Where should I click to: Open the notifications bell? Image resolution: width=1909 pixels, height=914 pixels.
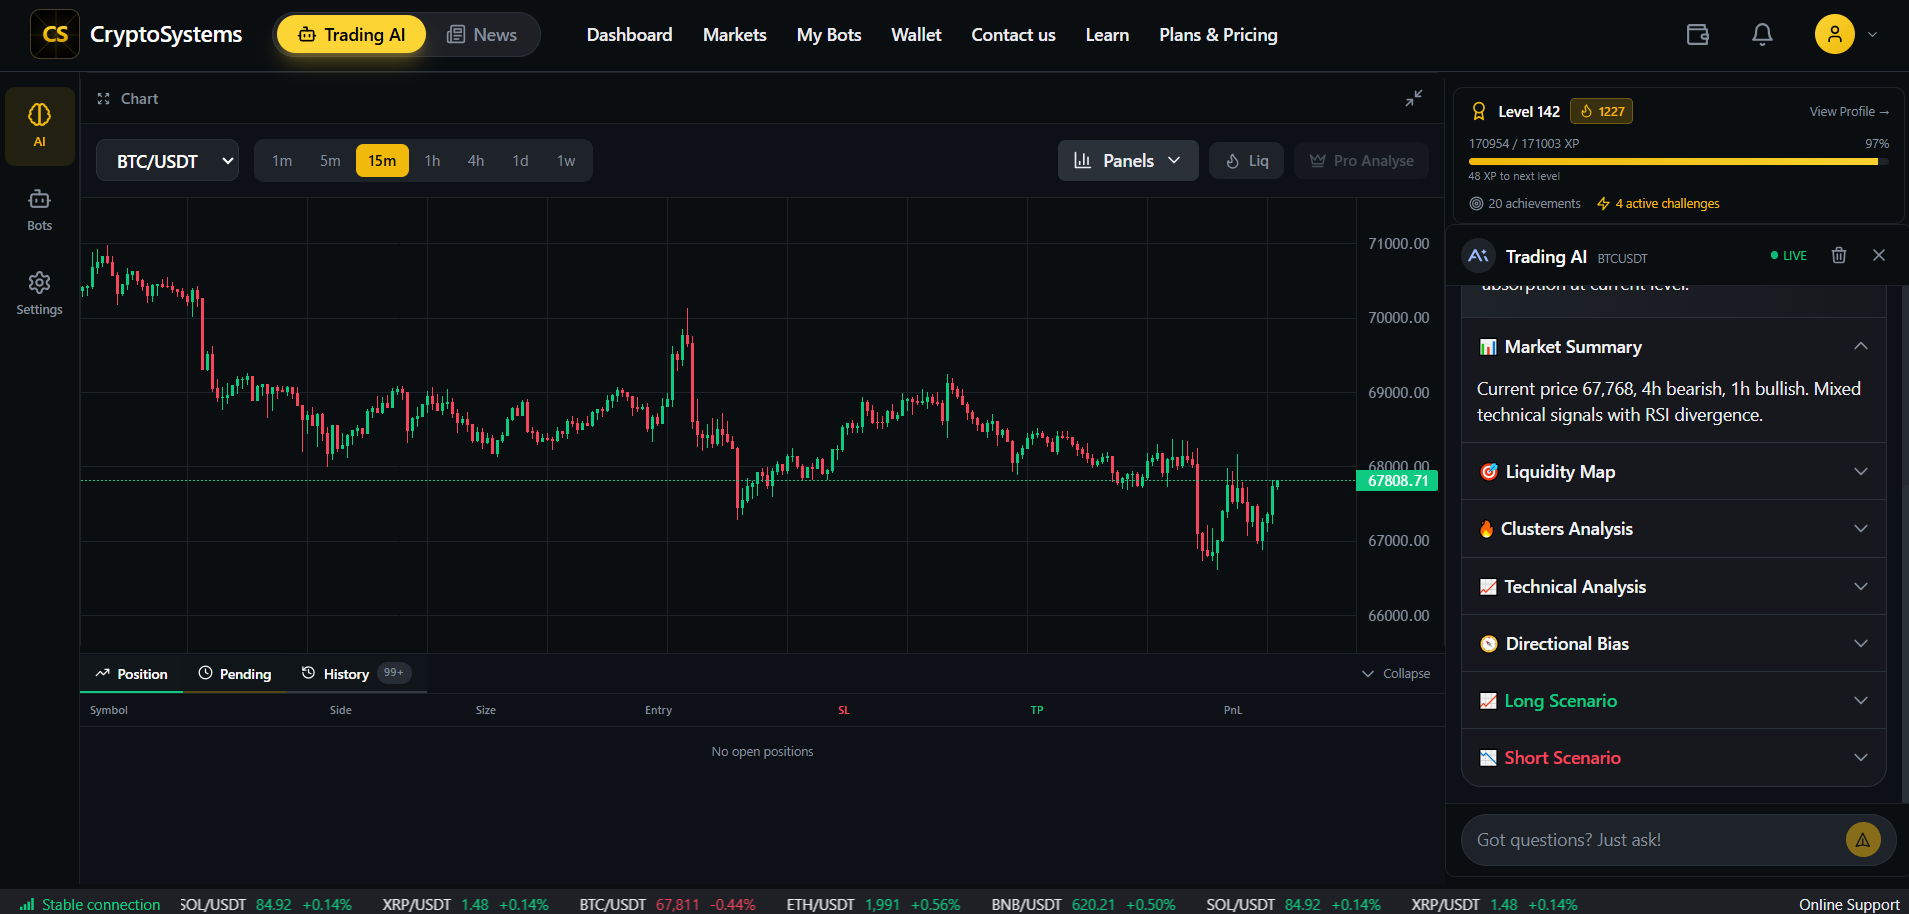(x=1761, y=34)
